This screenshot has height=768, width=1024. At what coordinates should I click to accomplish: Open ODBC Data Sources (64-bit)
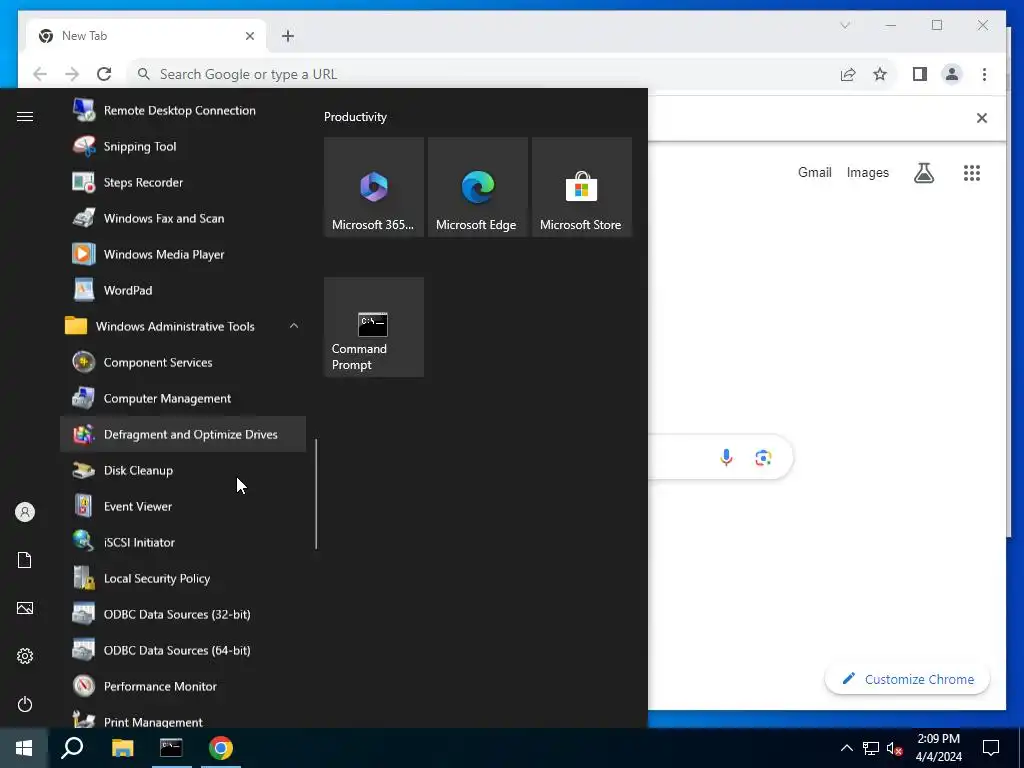point(183,650)
